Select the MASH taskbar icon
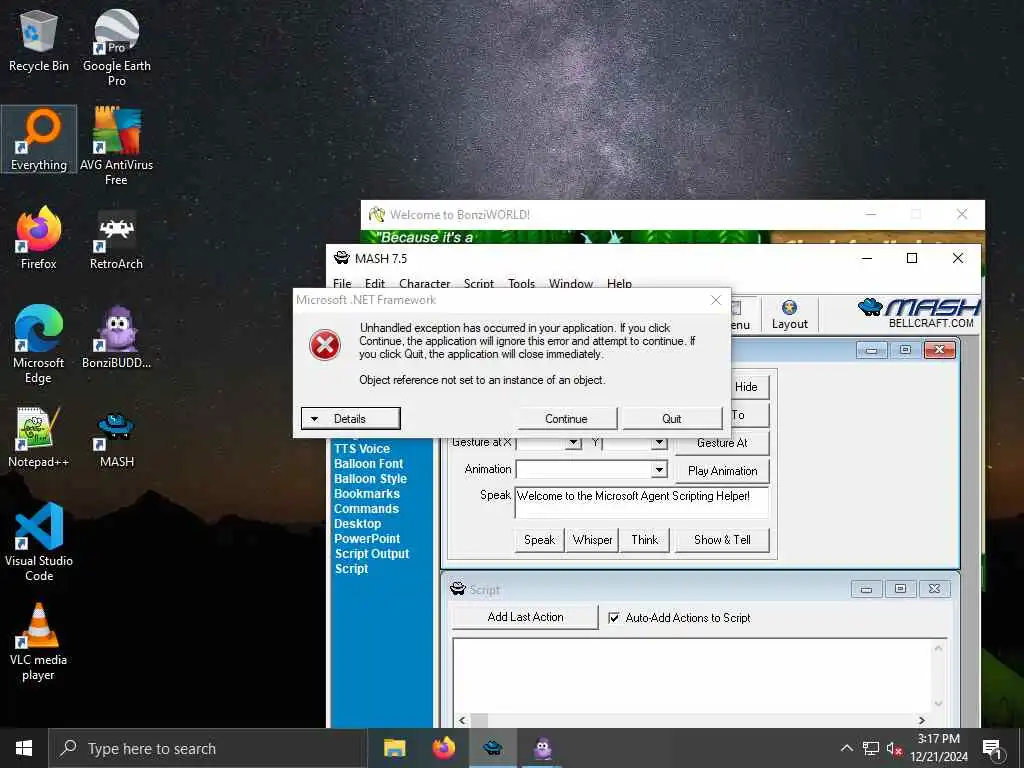The width and height of the screenshot is (1024, 768). tap(493, 748)
